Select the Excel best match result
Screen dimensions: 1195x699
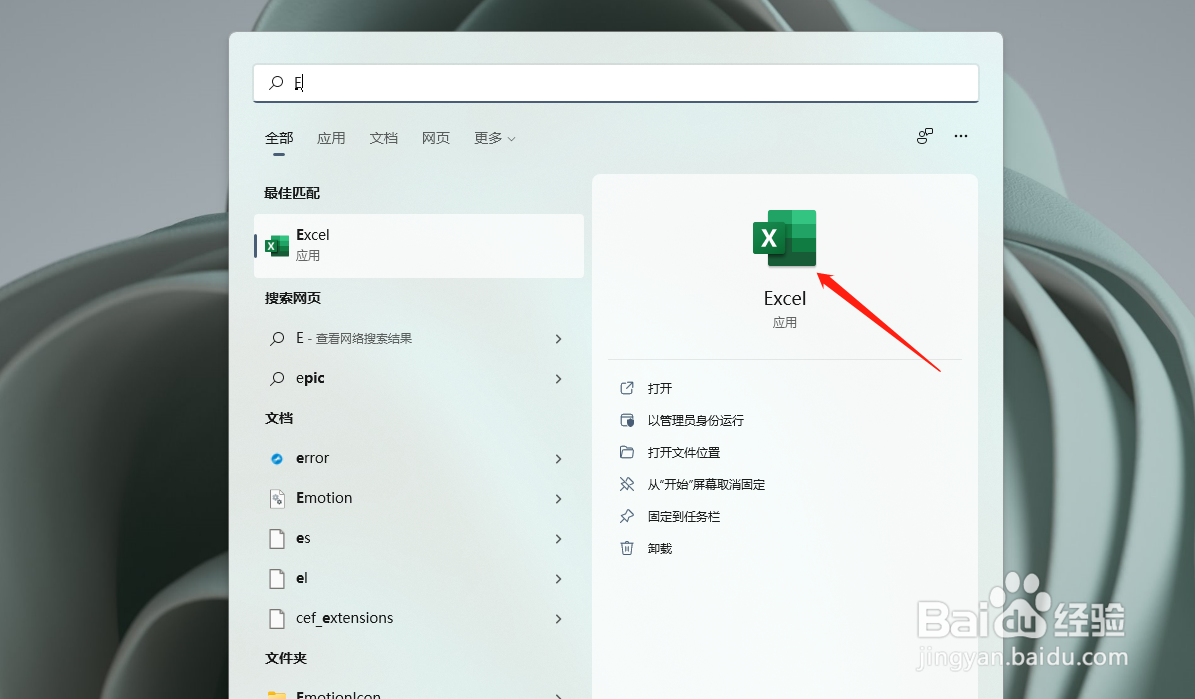tap(419, 245)
